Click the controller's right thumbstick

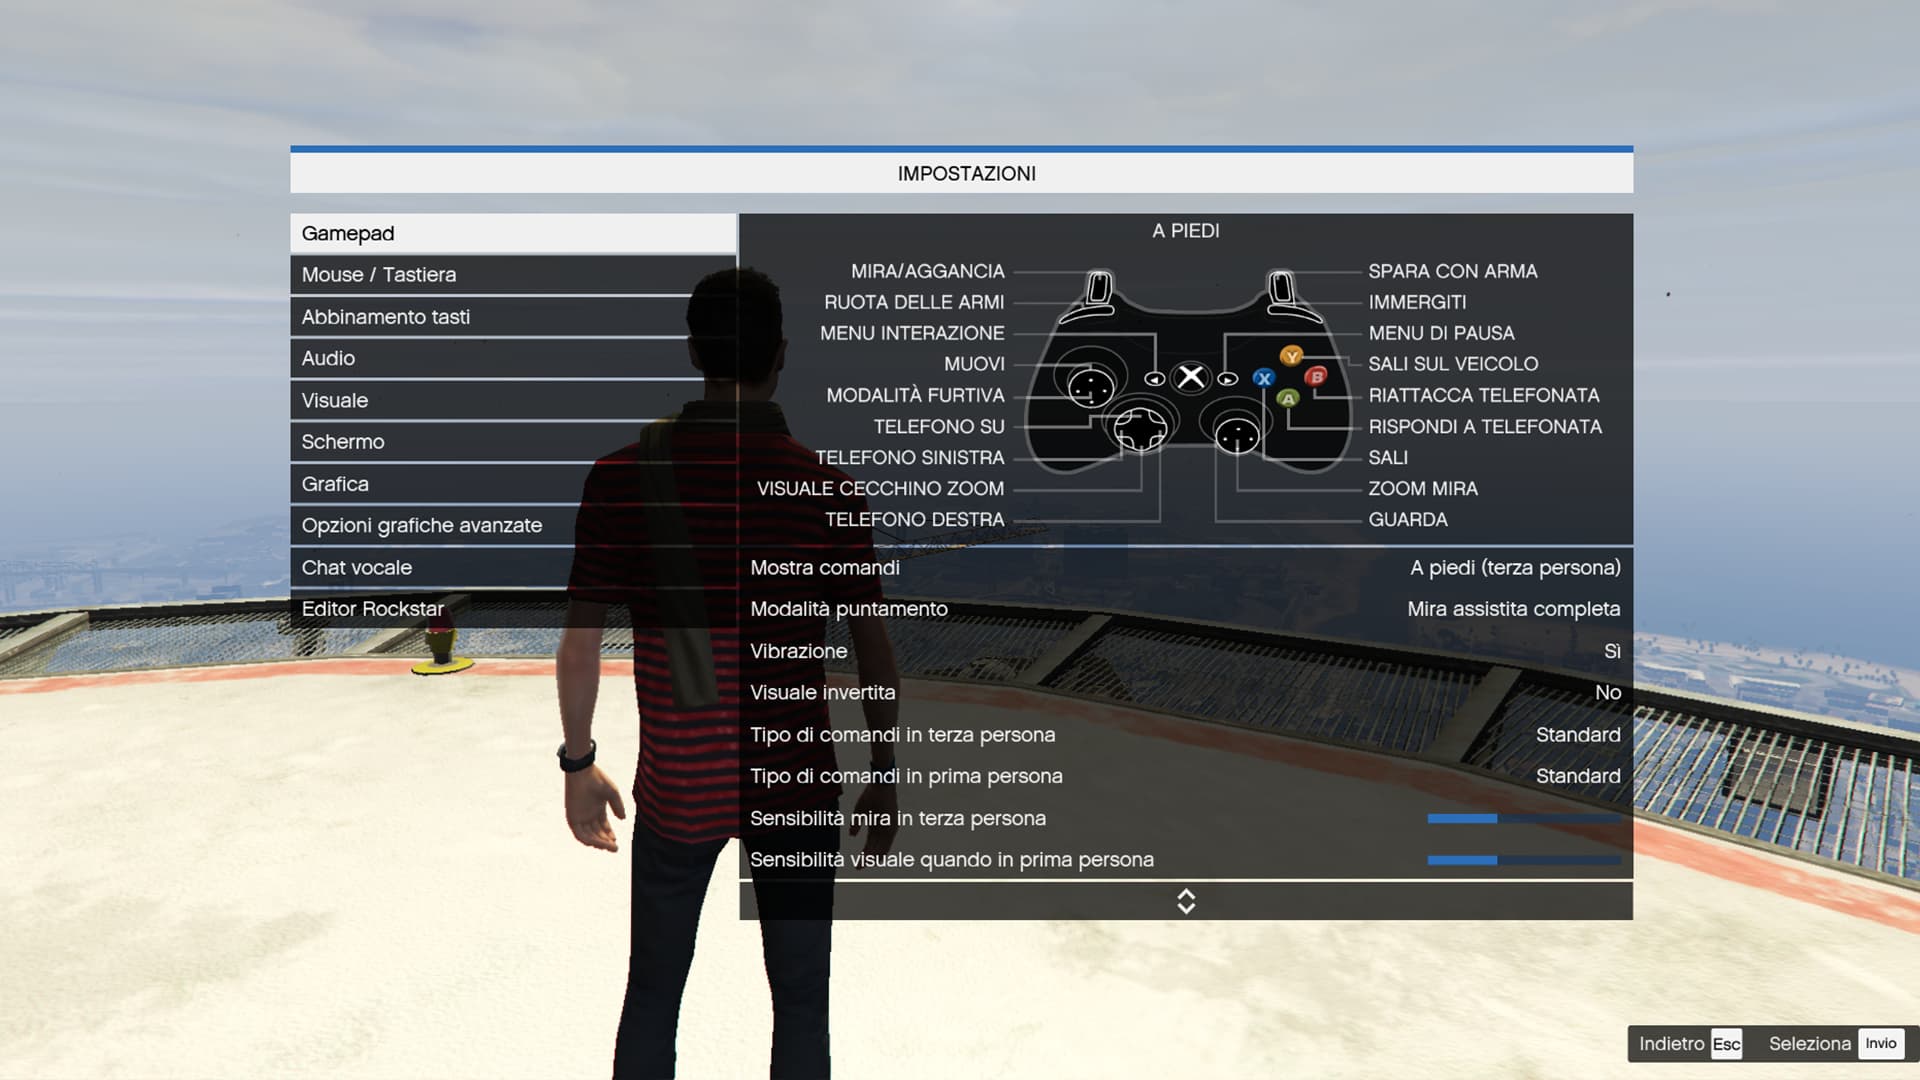[x=1237, y=435]
